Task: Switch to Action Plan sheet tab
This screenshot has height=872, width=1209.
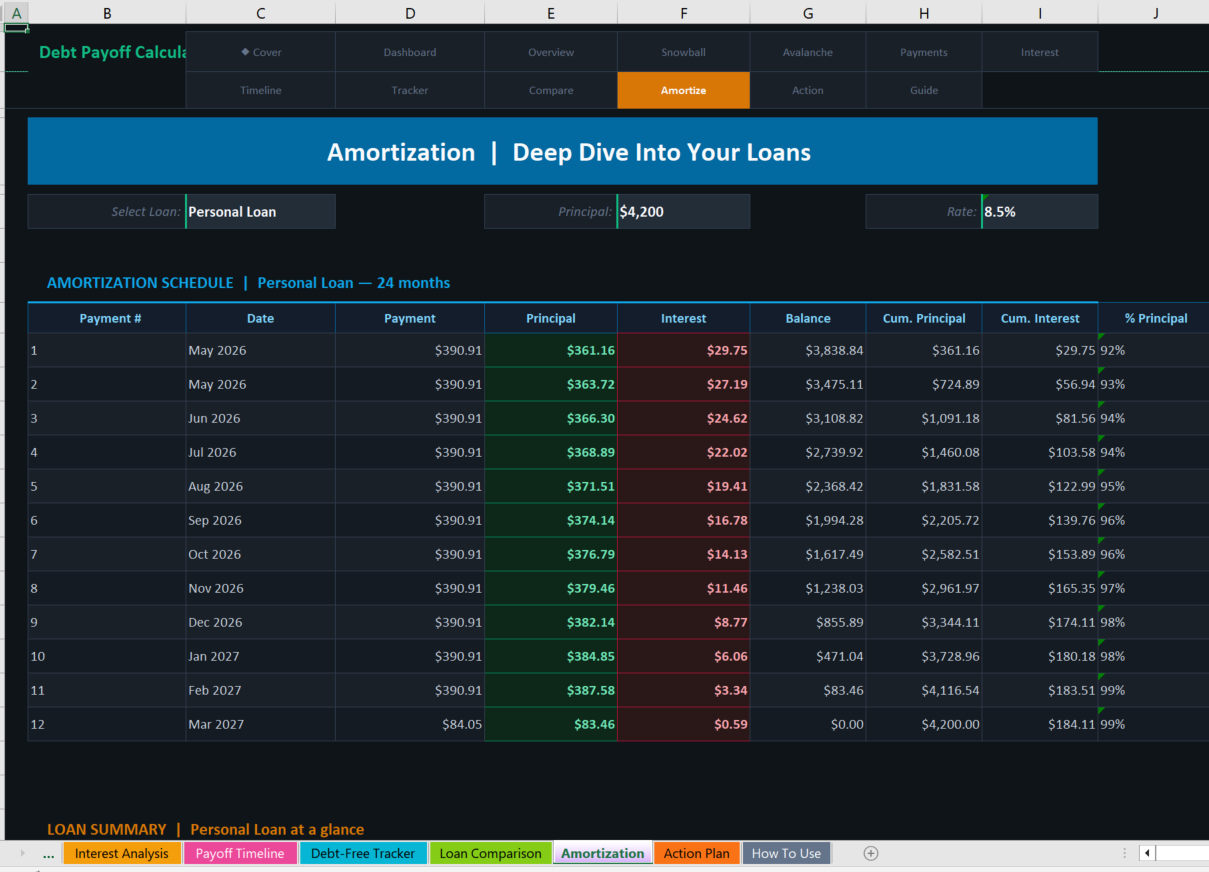Action: (697, 853)
